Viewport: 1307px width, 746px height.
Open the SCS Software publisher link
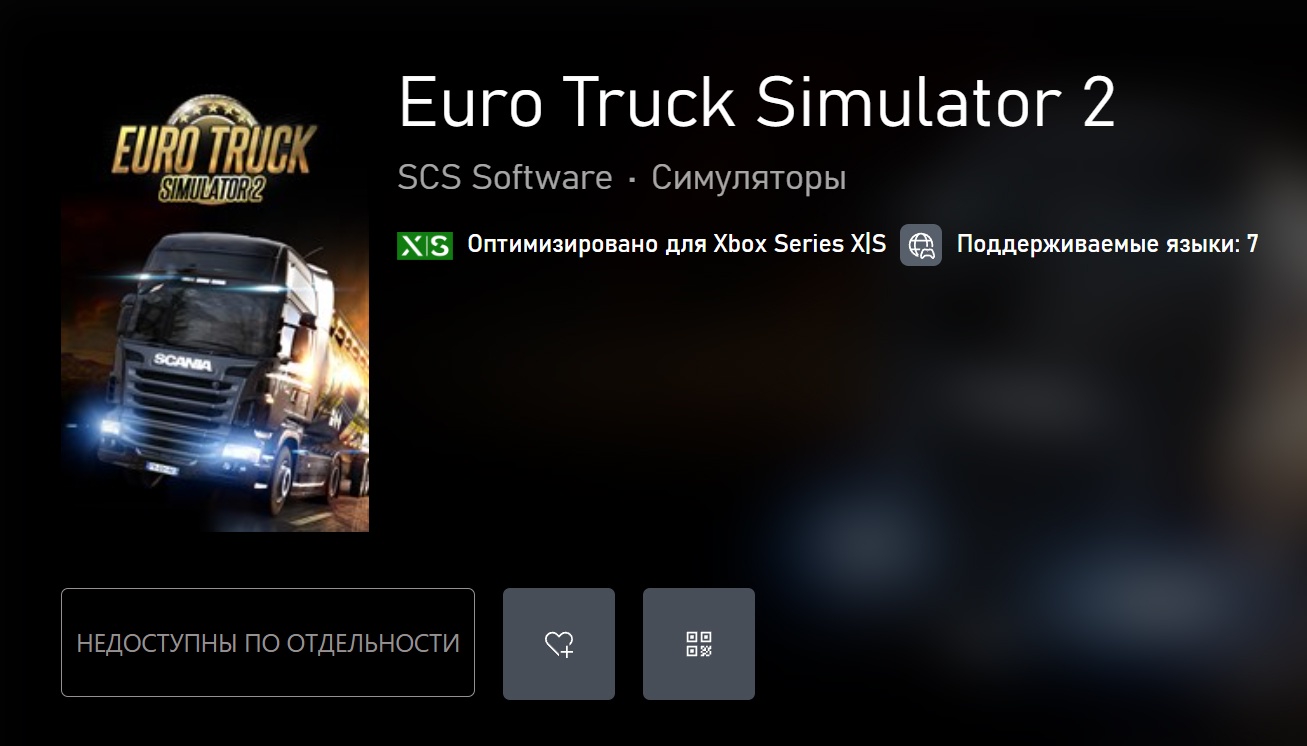505,178
